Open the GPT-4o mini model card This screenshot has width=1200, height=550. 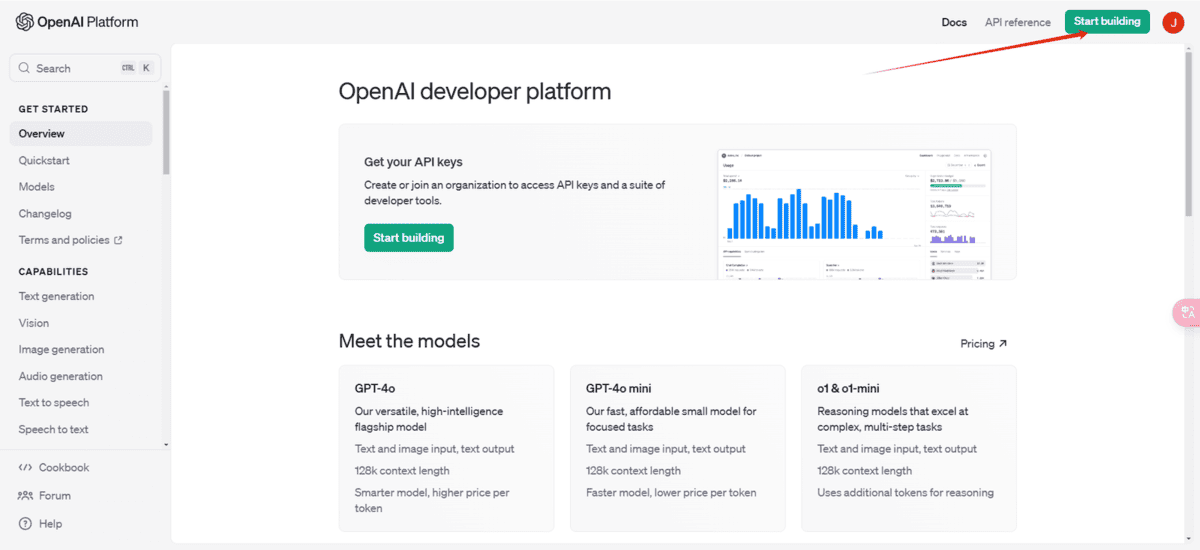(x=677, y=448)
